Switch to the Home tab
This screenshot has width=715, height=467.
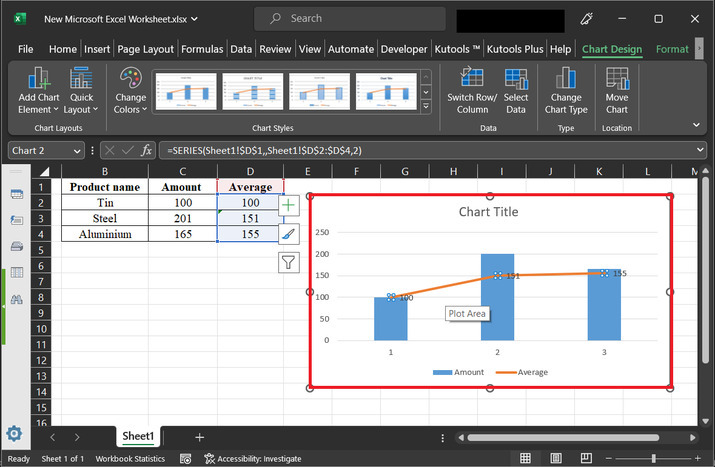coord(63,49)
